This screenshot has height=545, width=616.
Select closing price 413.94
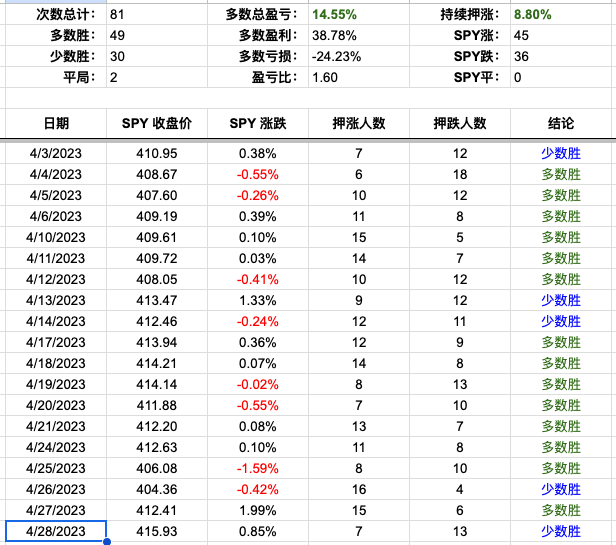pyautogui.click(x=157, y=343)
